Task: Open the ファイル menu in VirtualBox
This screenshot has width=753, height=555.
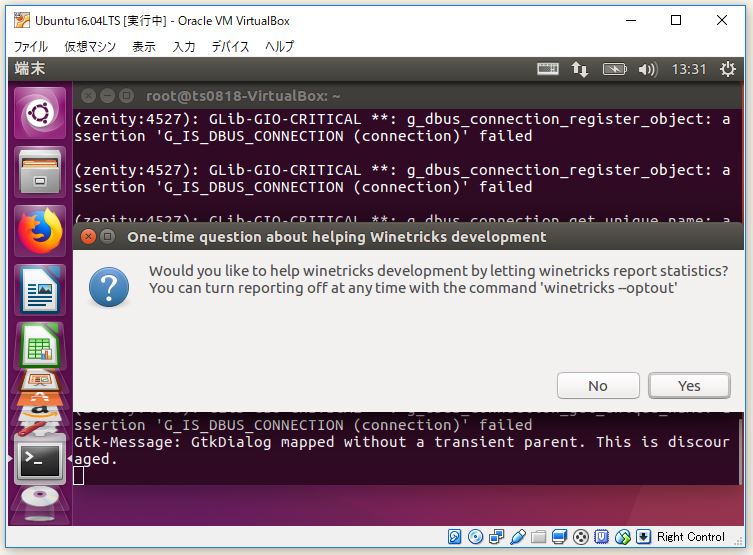Action: (31, 46)
